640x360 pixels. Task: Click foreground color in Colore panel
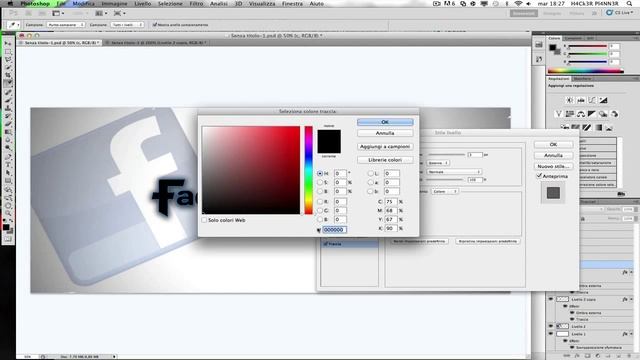pos(552,47)
